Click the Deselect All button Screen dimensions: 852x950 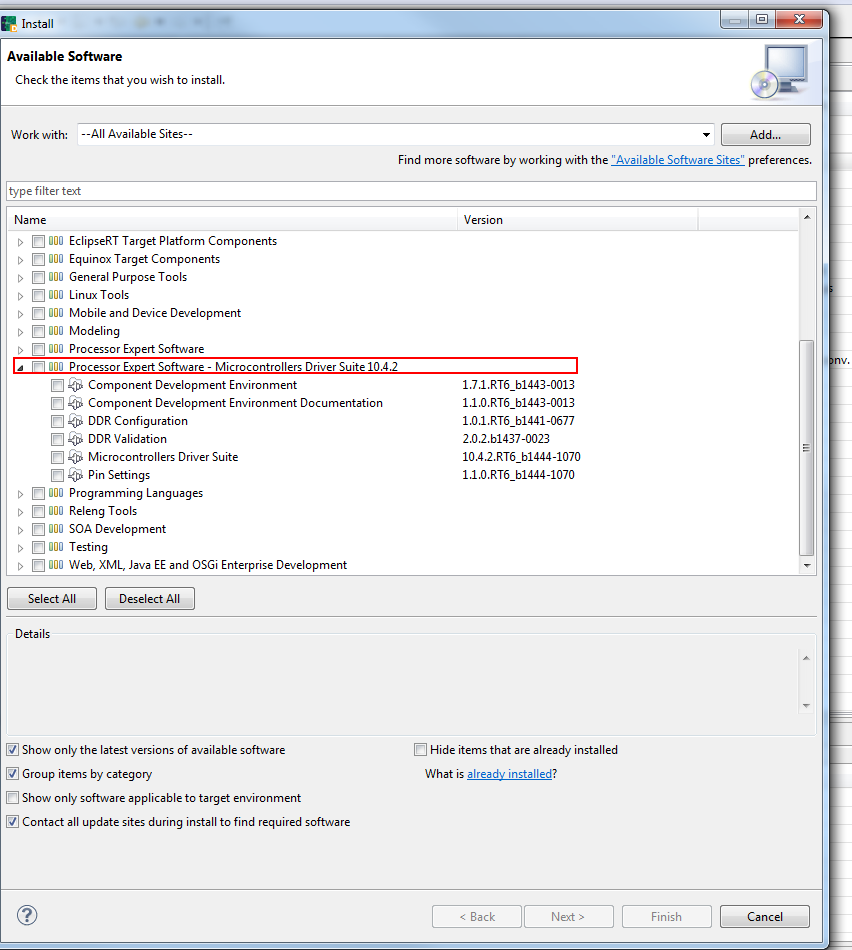[150, 599]
